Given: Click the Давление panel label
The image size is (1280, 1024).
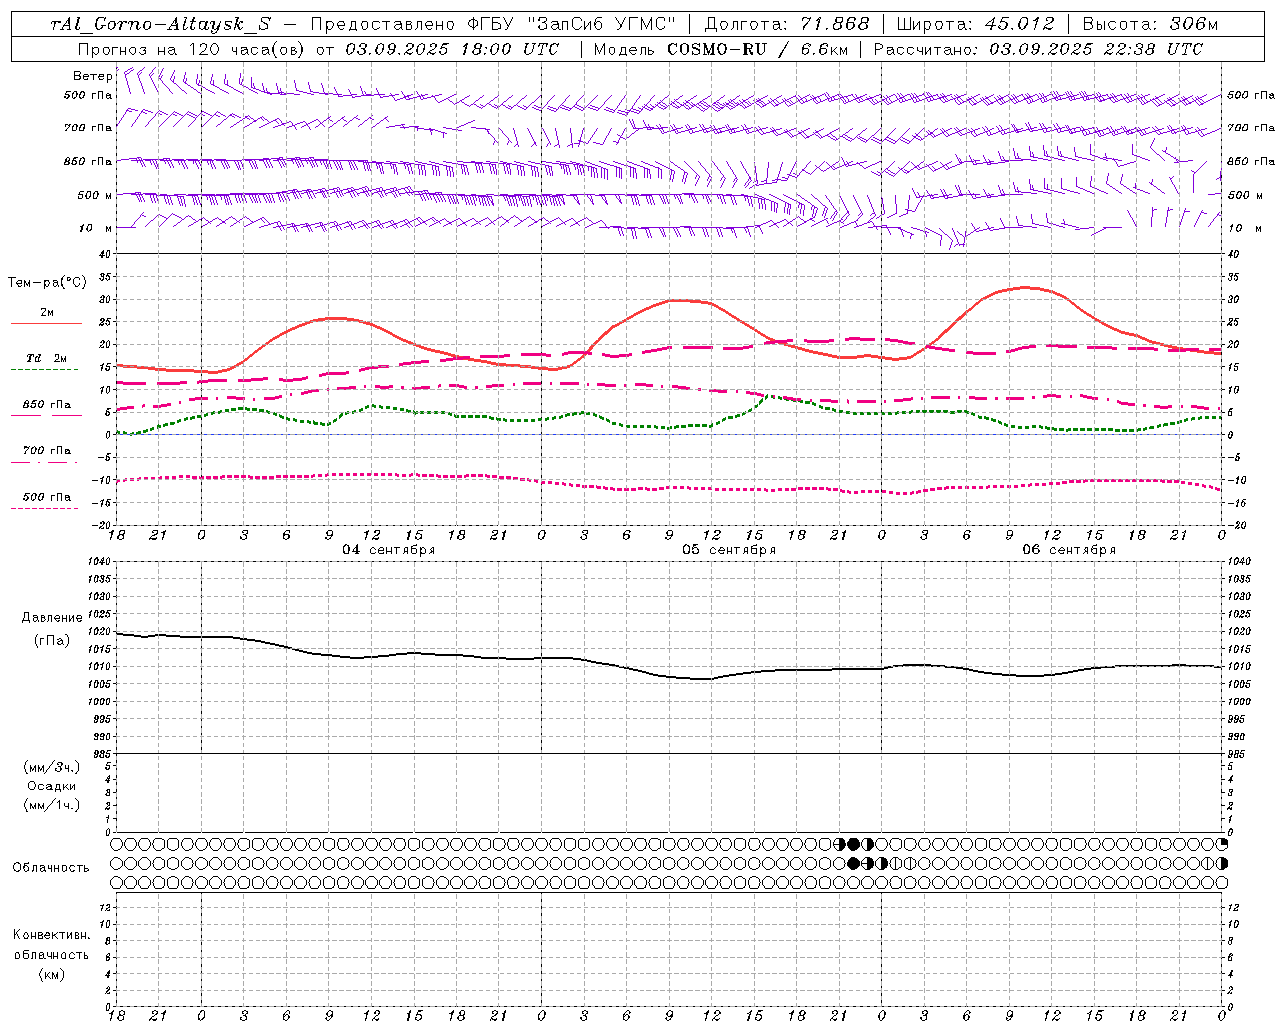Looking at the screenshot, I should click(52, 618).
